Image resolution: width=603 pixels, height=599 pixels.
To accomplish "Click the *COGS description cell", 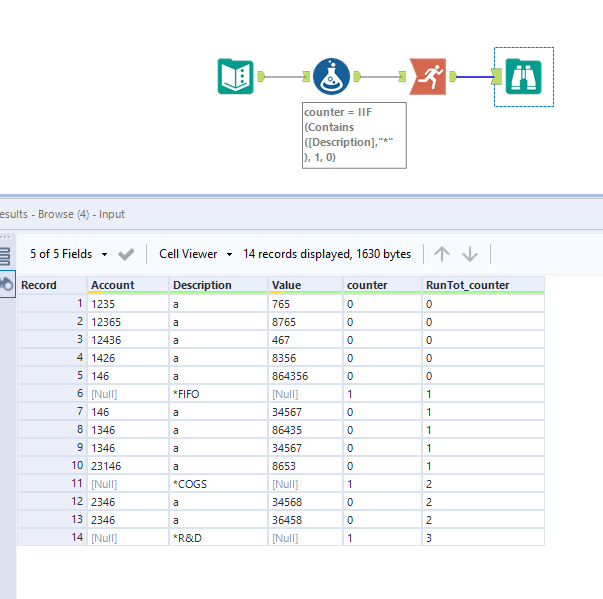I will pyautogui.click(x=217, y=482).
